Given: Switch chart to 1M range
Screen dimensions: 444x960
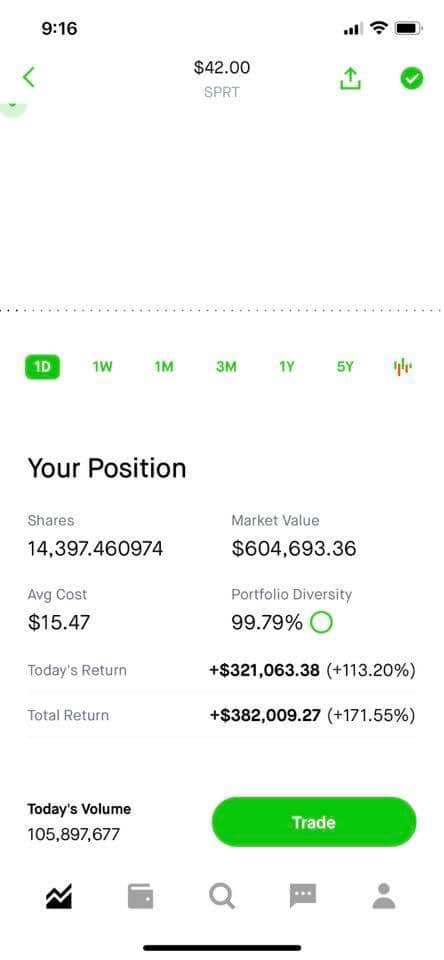Looking at the screenshot, I should [x=164, y=367].
